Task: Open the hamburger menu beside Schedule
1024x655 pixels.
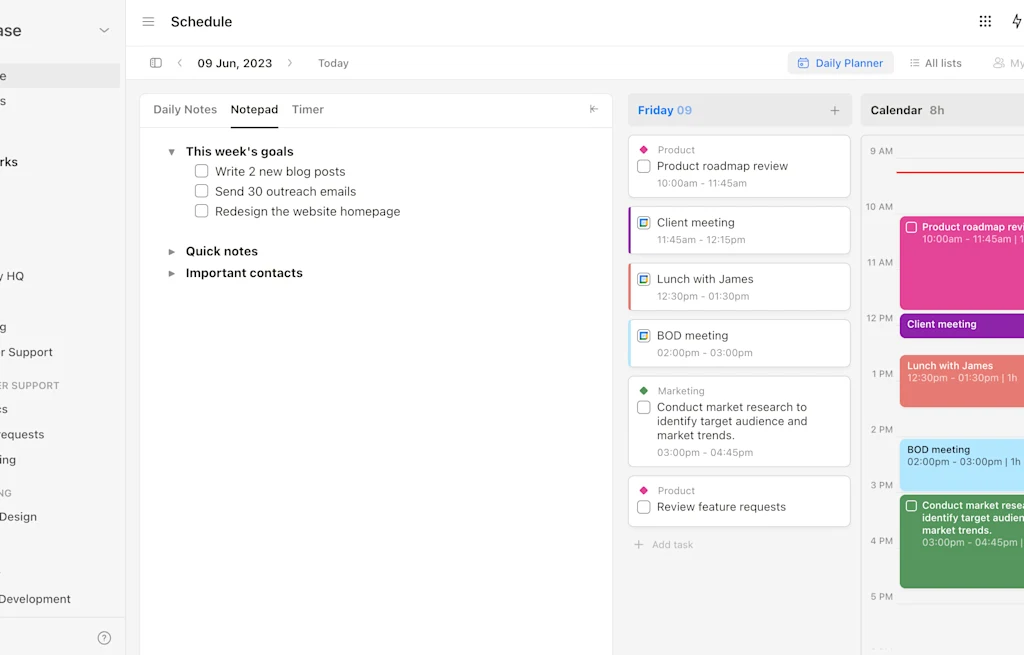Action: [148, 22]
